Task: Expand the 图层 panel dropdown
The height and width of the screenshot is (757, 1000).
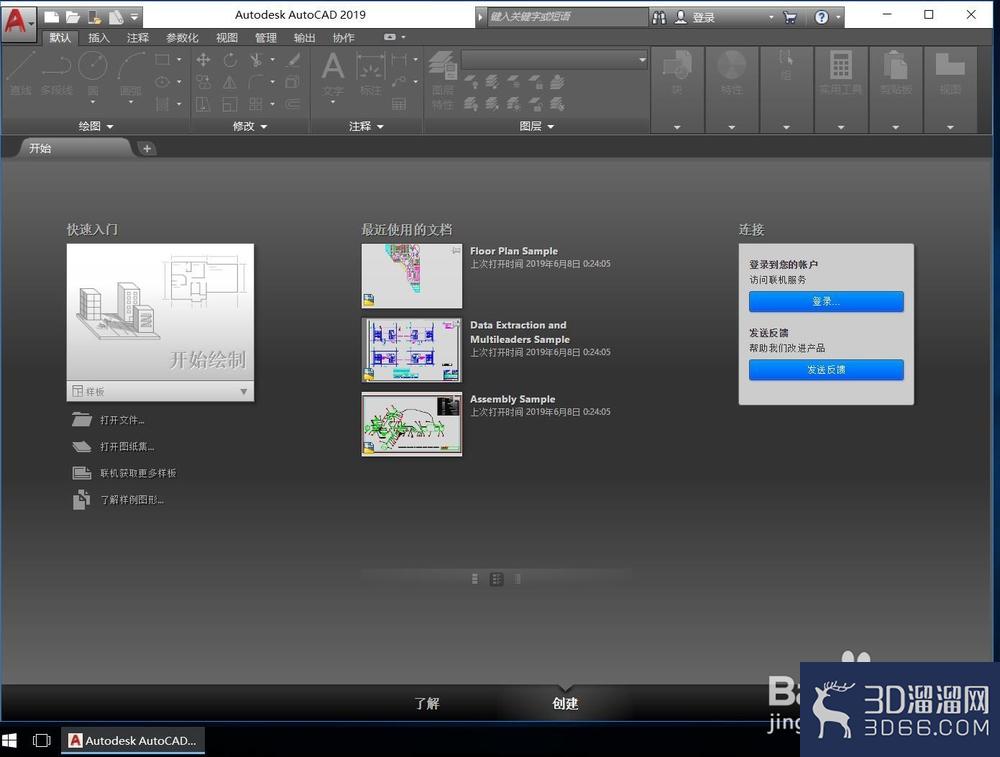Action: coord(536,126)
